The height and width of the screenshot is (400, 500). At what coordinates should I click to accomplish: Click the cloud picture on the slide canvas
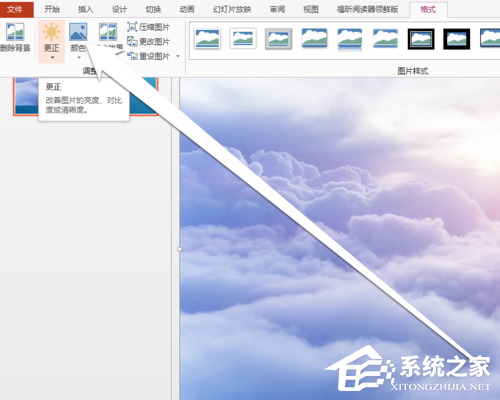pyautogui.click(x=340, y=239)
